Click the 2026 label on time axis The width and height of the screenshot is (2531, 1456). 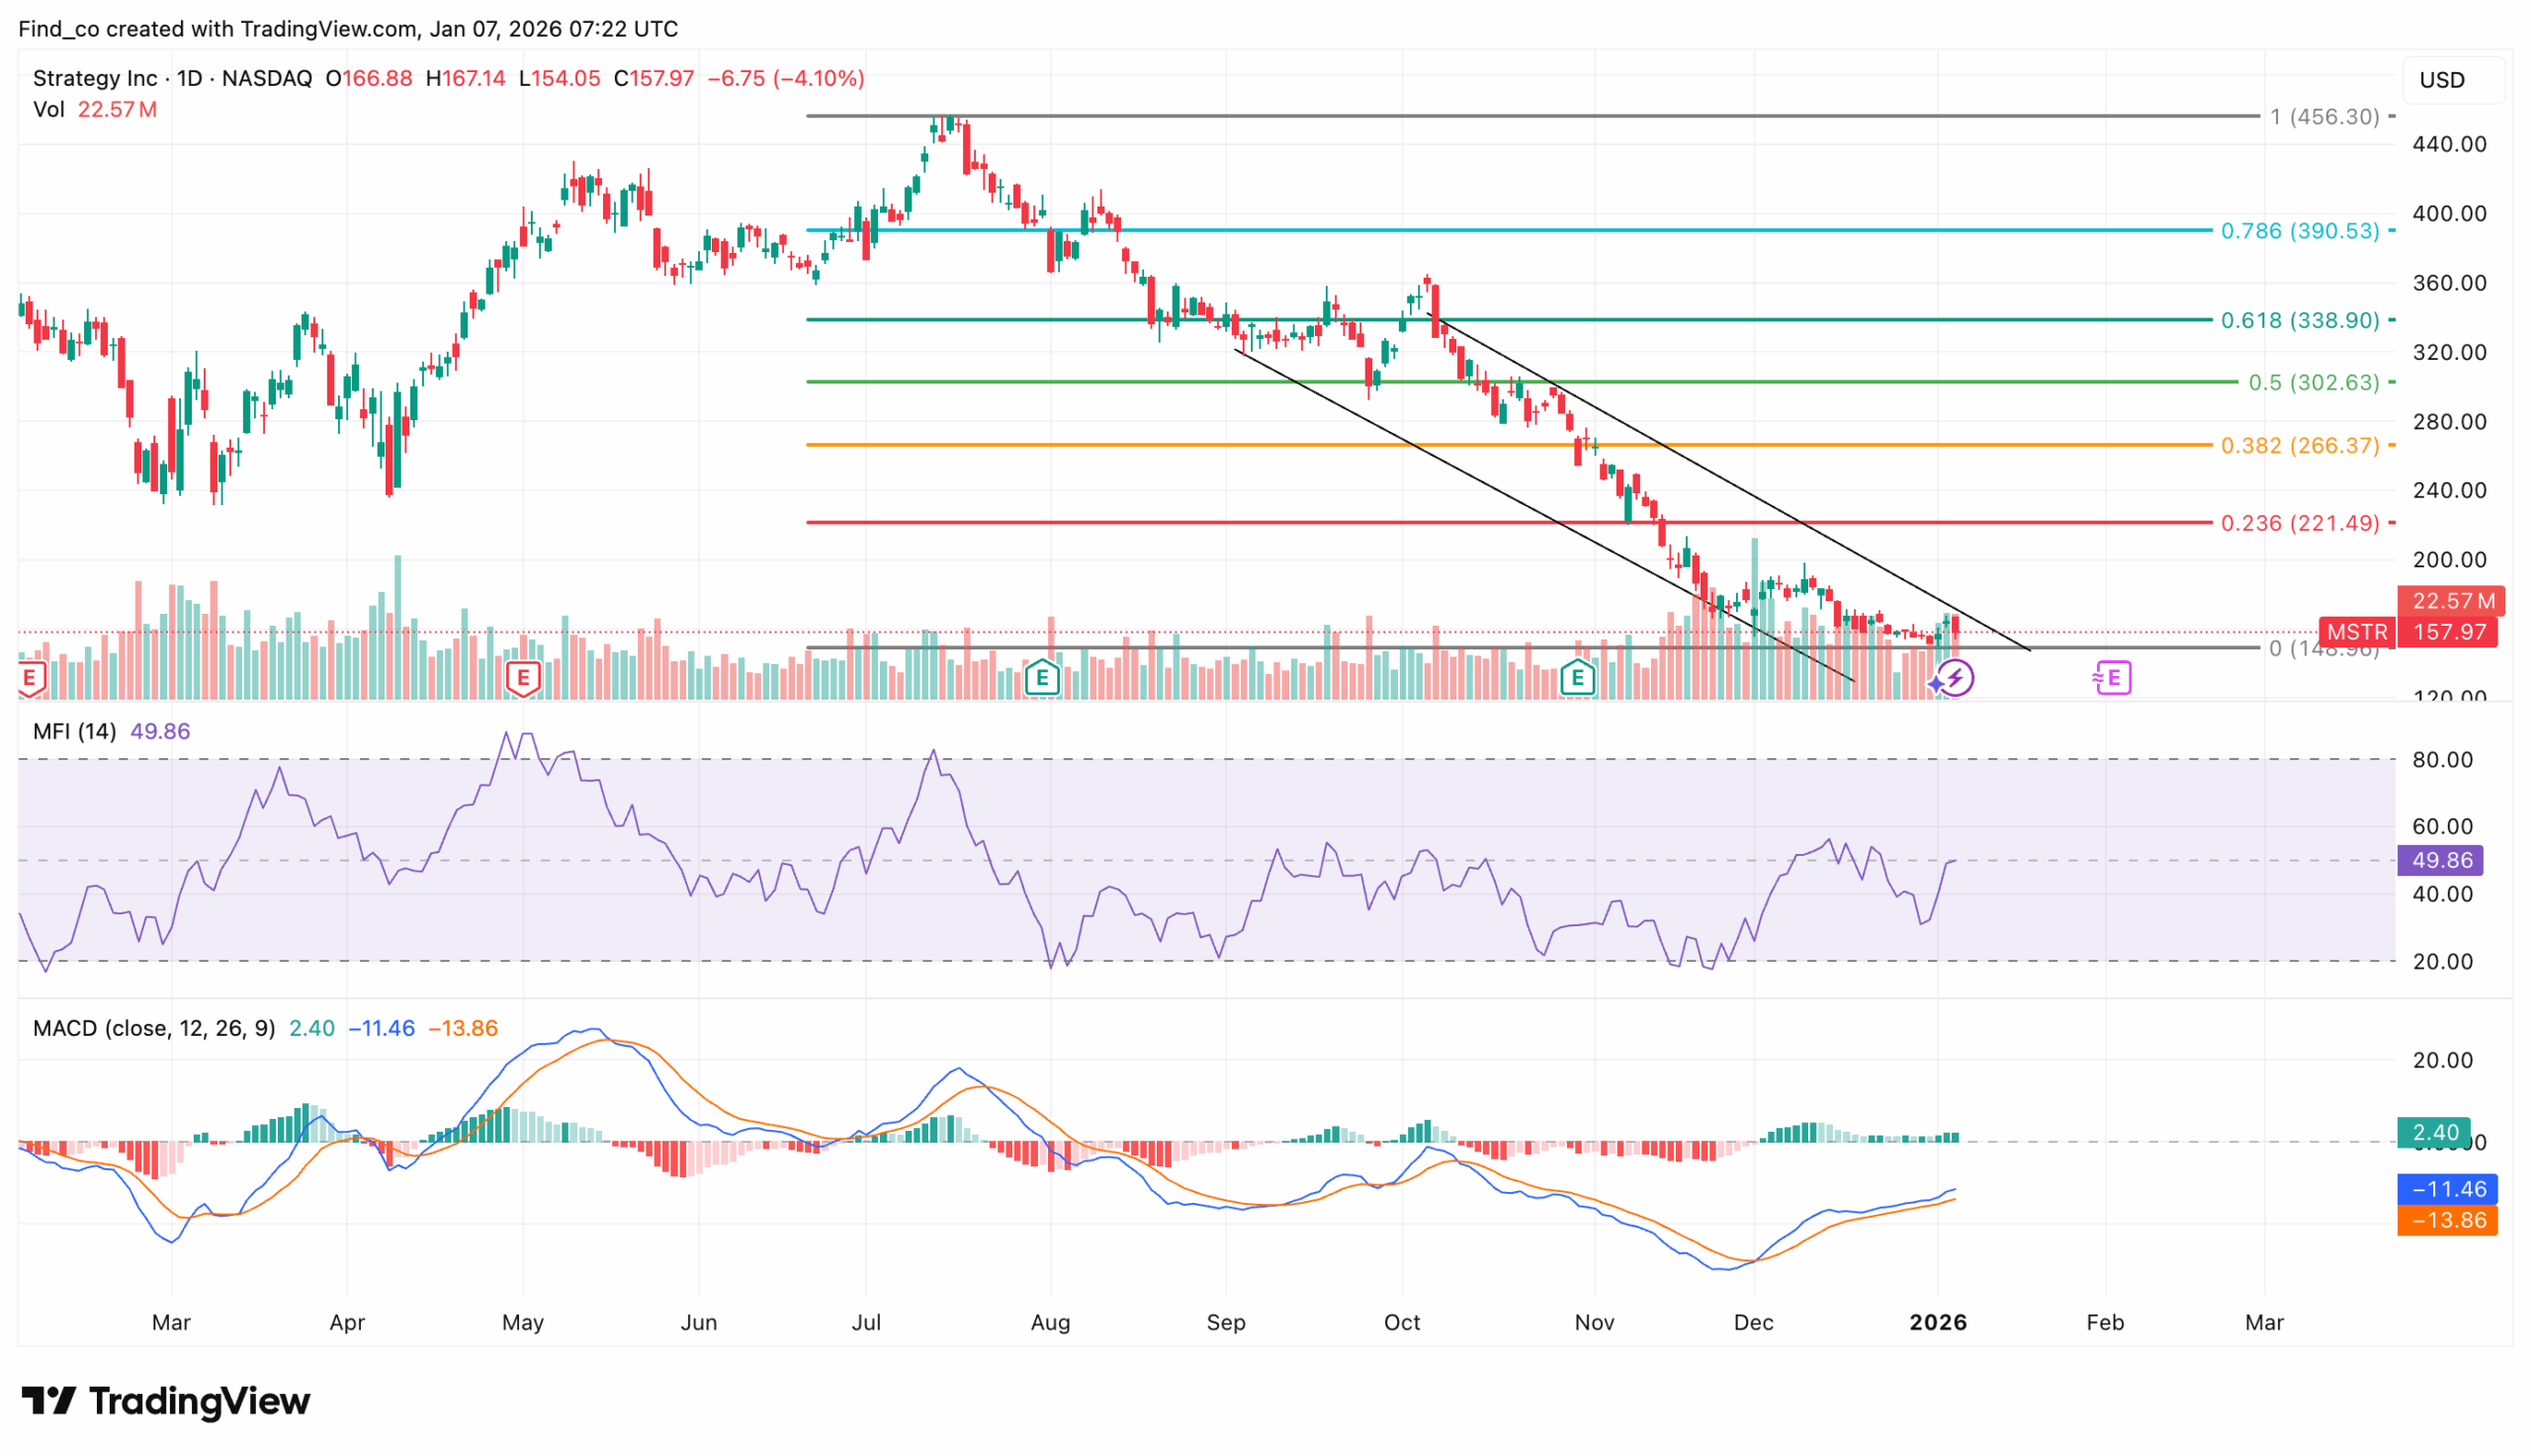click(x=1939, y=1322)
